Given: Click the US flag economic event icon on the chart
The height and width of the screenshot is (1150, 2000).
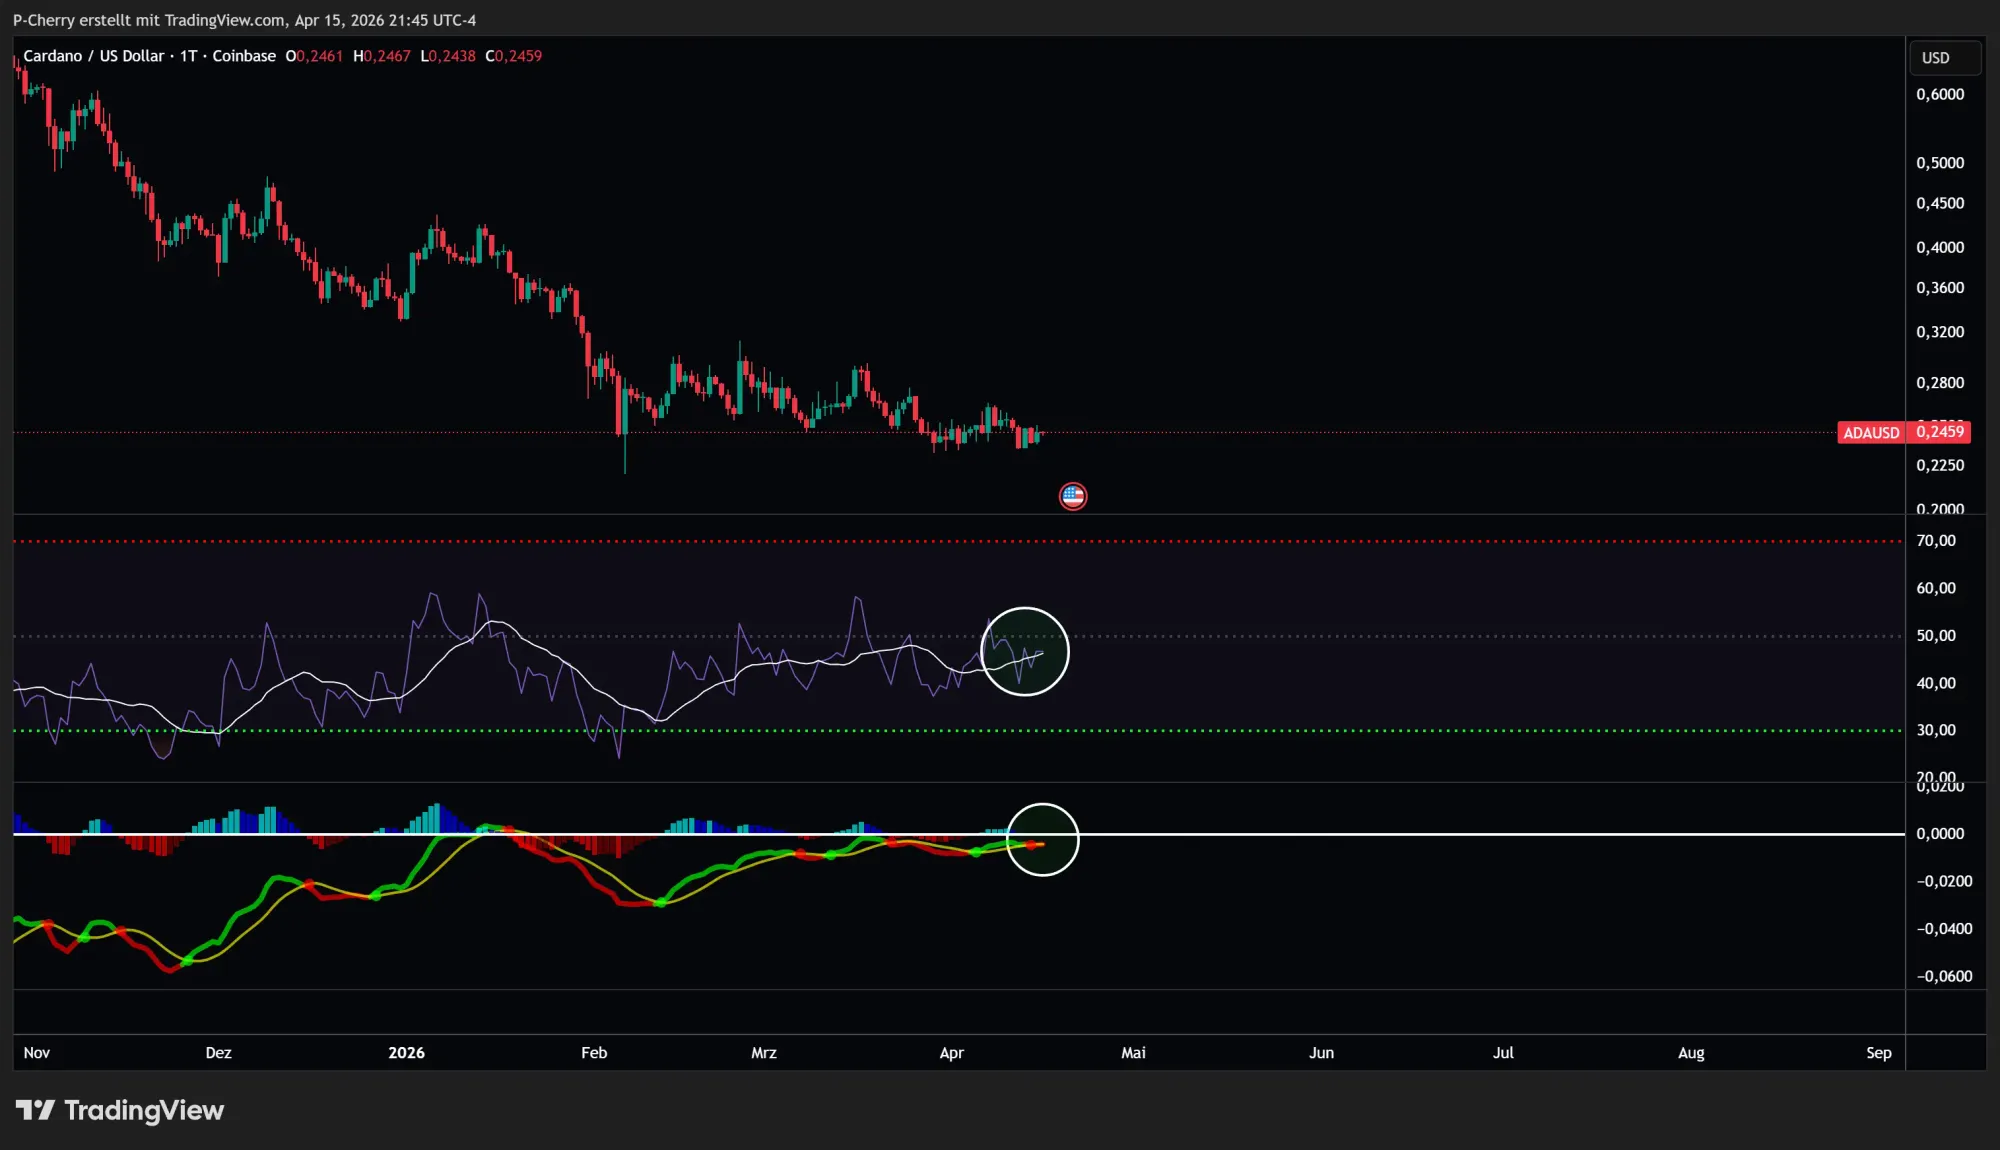Looking at the screenshot, I should pyautogui.click(x=1072, y=495).
